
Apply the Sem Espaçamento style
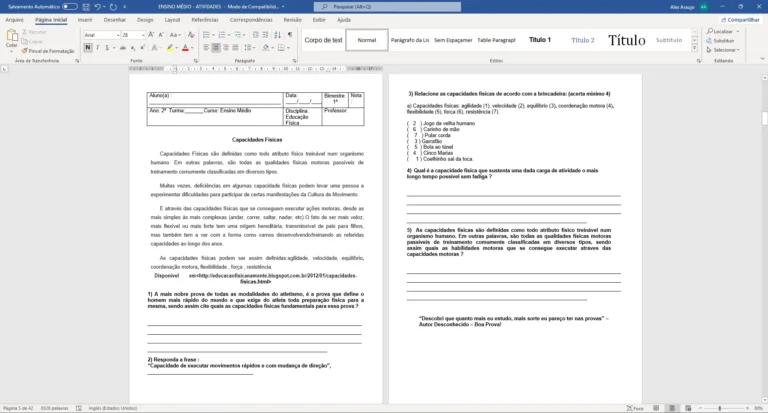click(453, 40)
